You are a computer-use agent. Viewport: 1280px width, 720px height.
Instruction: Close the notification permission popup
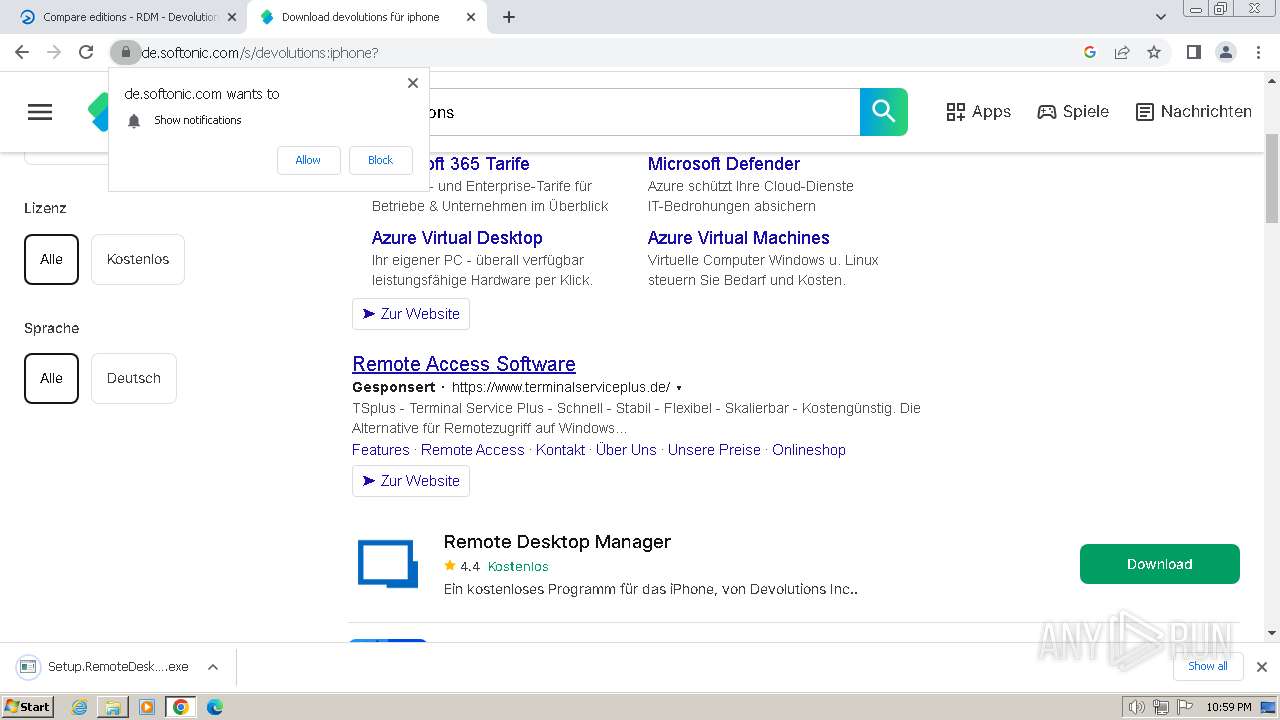point(413,83)
